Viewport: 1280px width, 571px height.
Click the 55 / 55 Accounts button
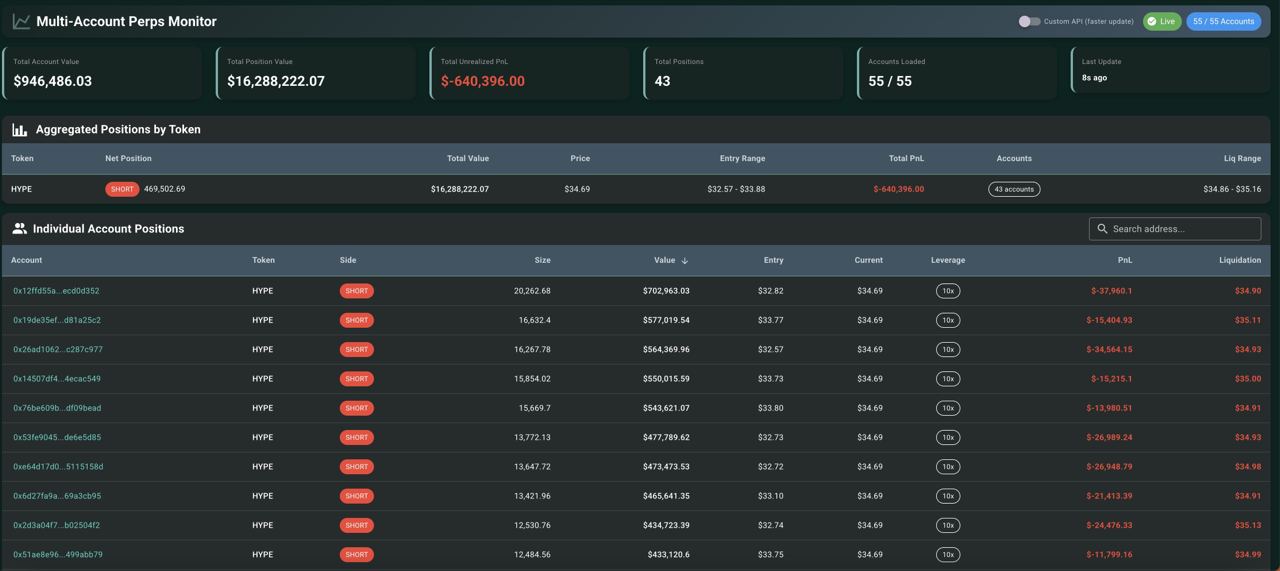[1223, 21]
